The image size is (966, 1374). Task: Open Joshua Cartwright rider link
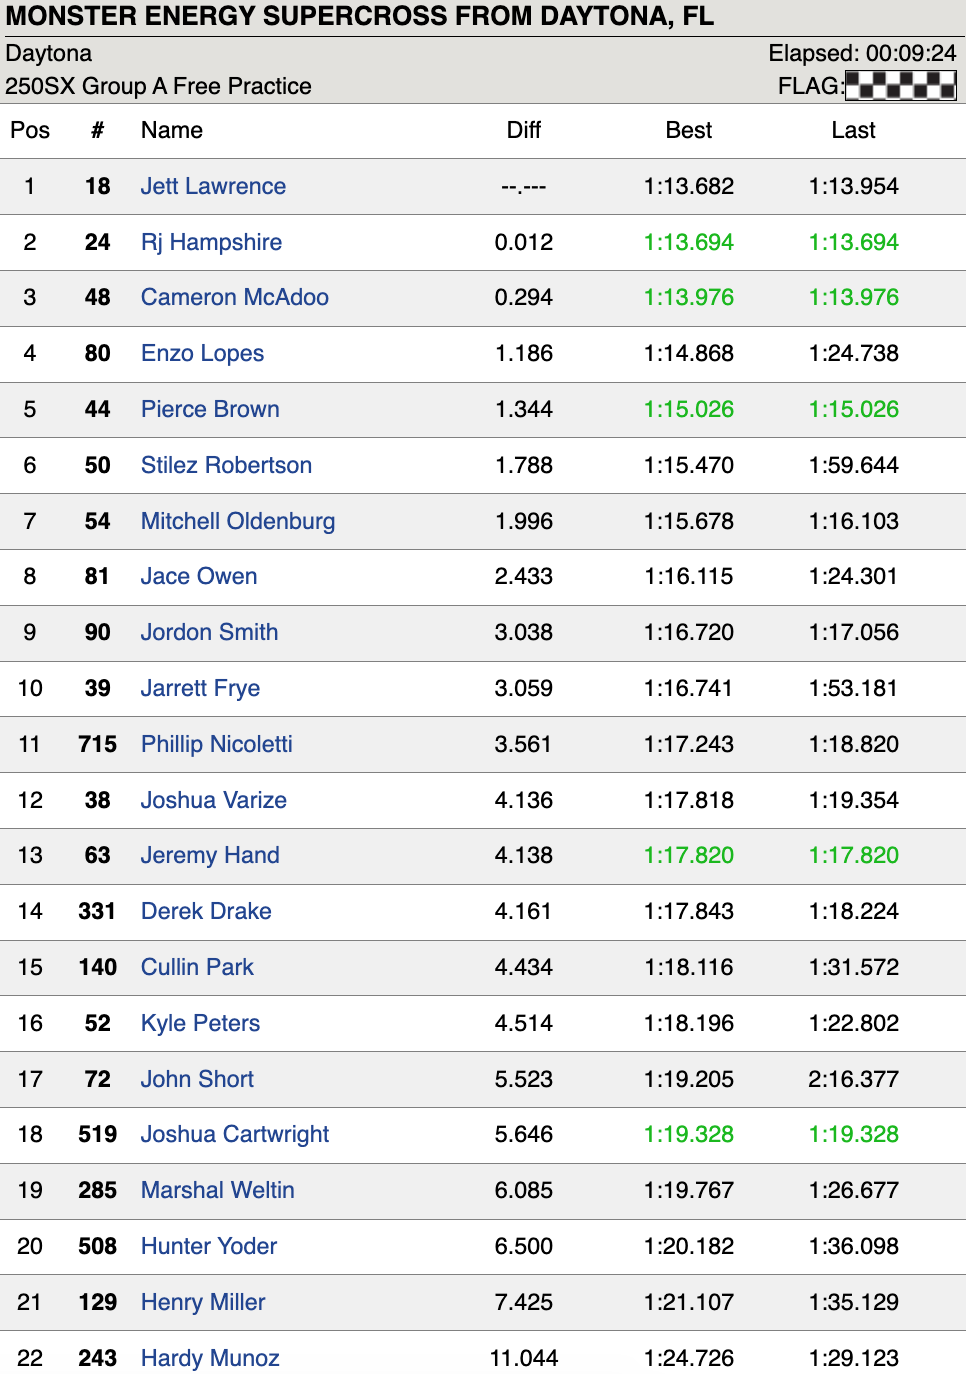(234, 1134)
